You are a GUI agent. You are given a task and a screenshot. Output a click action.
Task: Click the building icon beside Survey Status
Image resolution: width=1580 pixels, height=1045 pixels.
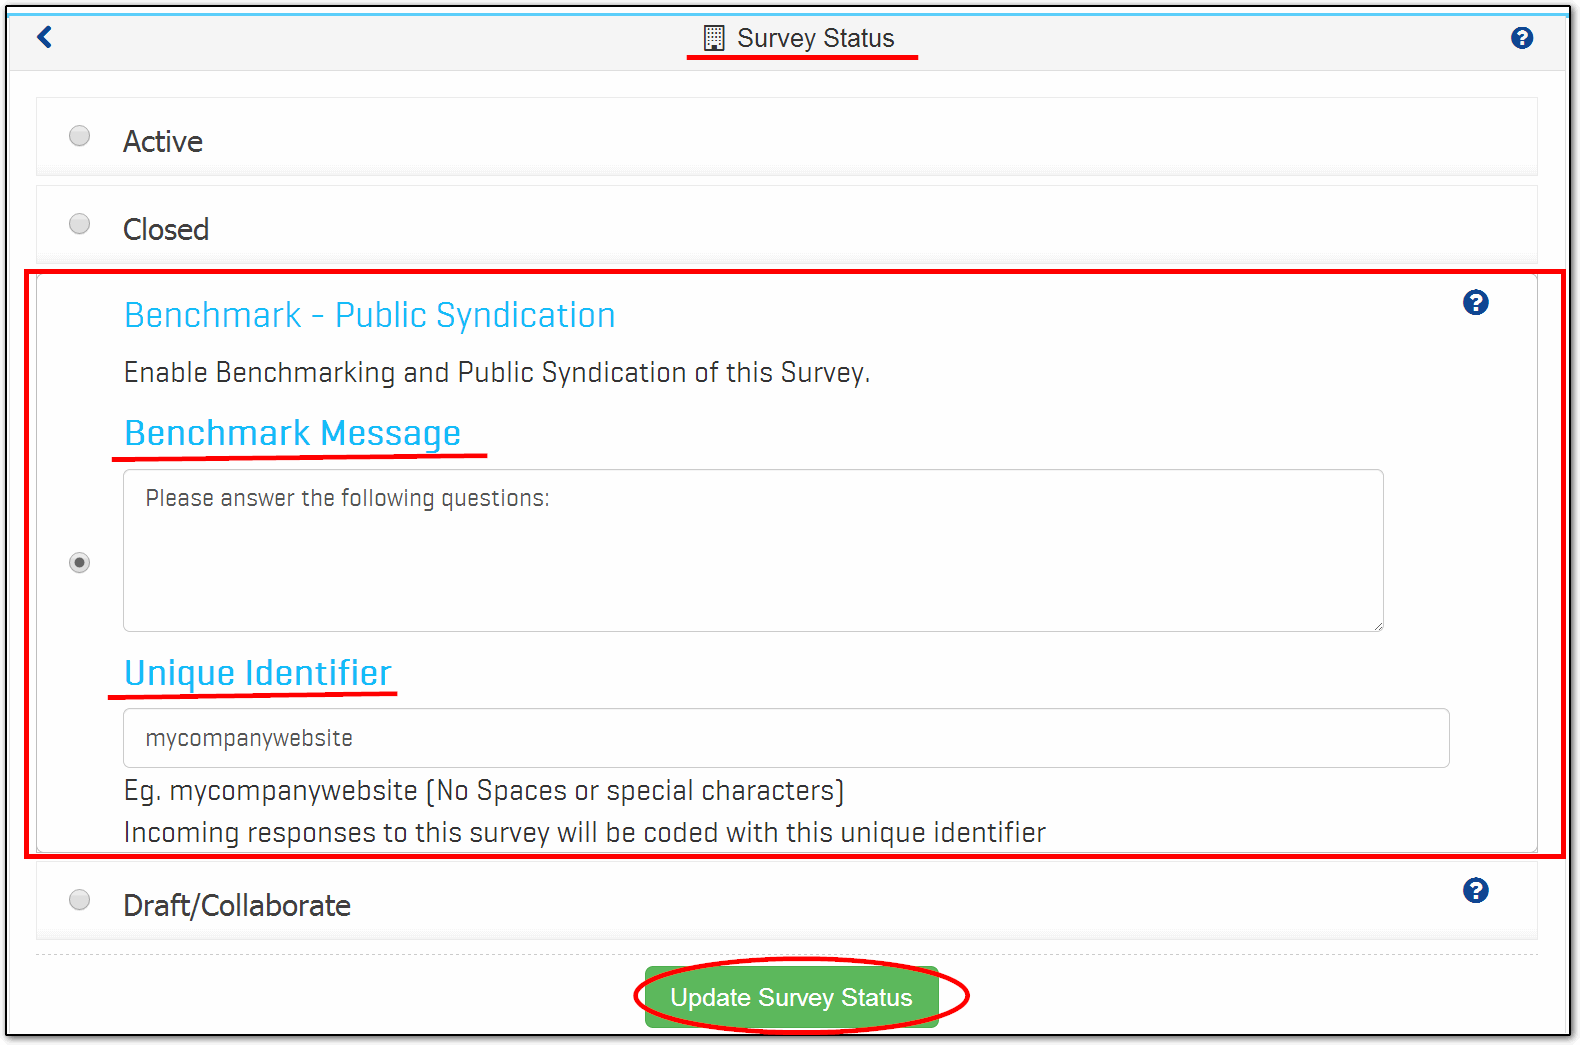click(713, 38)
